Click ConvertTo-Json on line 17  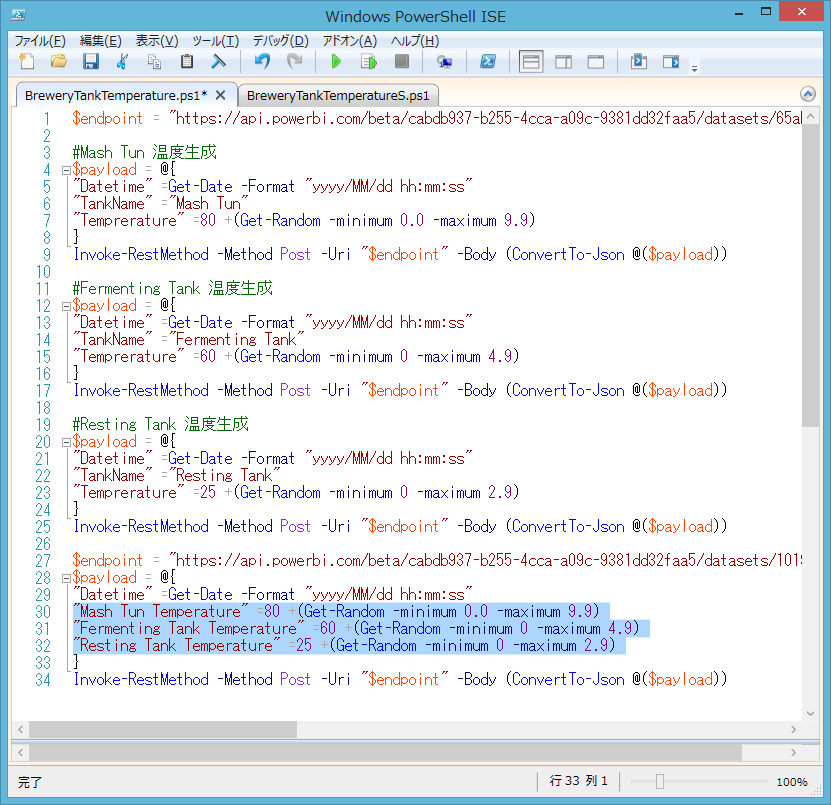[568, 391]
